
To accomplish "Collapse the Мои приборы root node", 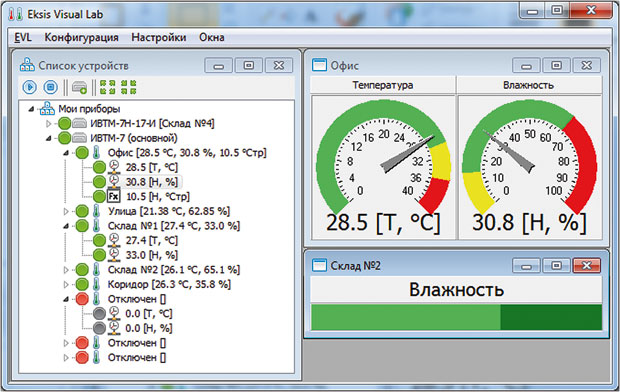I will [31, 109].
